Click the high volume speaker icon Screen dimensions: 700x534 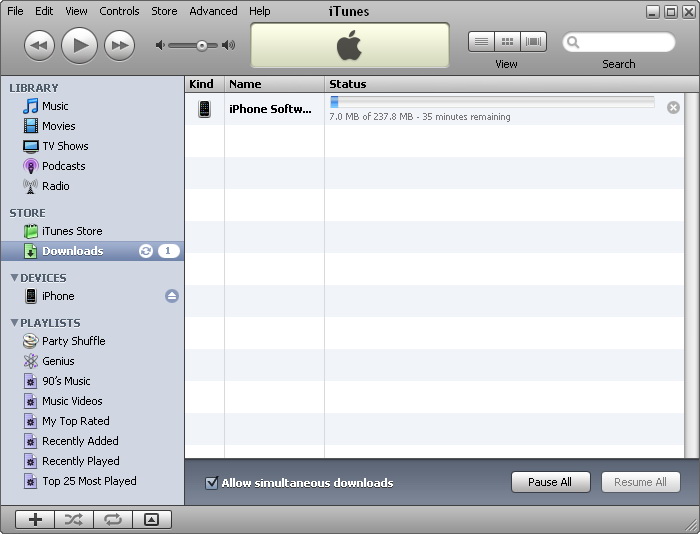pos(229,45)
